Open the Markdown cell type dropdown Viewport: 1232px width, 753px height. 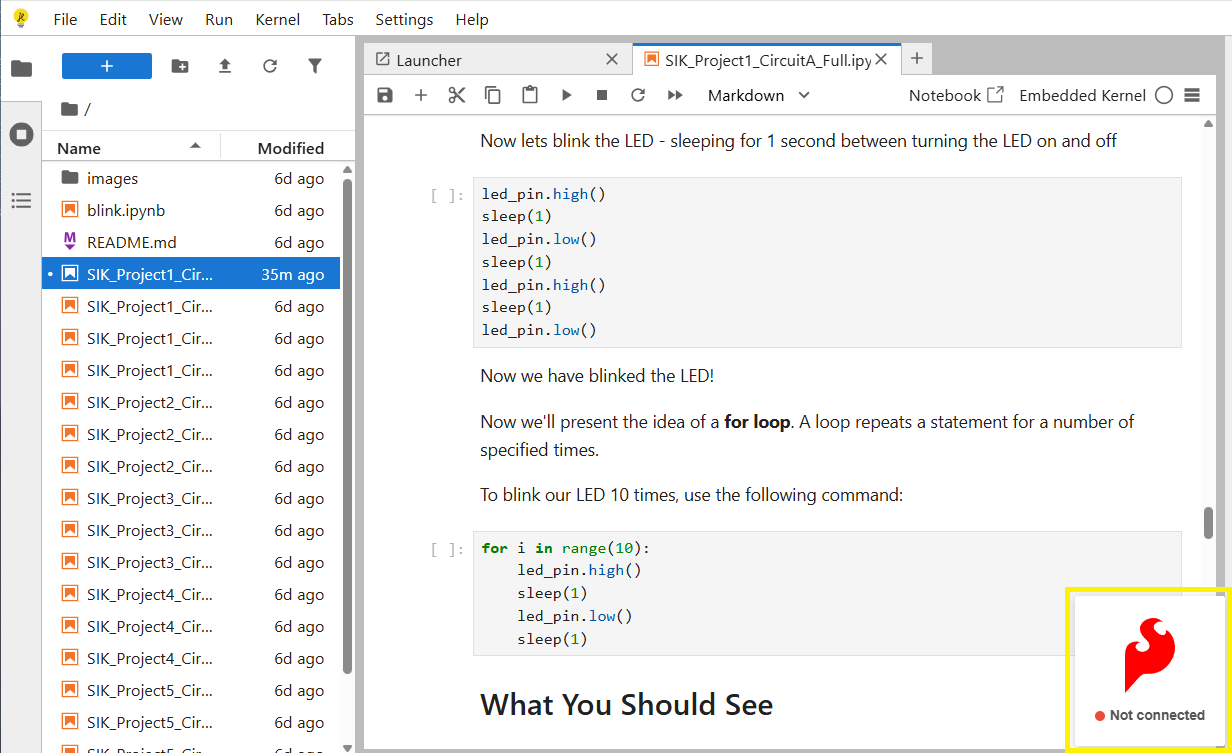click(x=758, y=95)
